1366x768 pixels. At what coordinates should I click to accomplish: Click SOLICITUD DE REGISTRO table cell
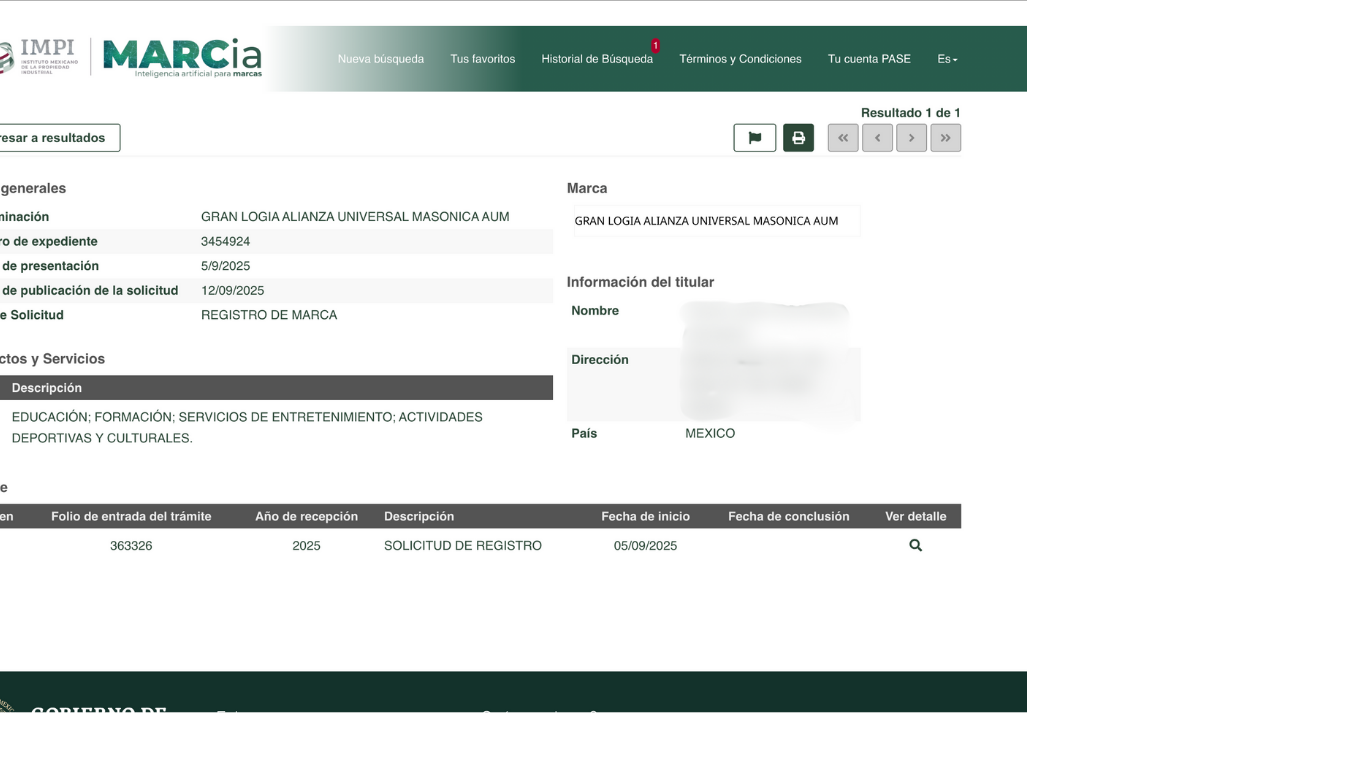[463, 545]
